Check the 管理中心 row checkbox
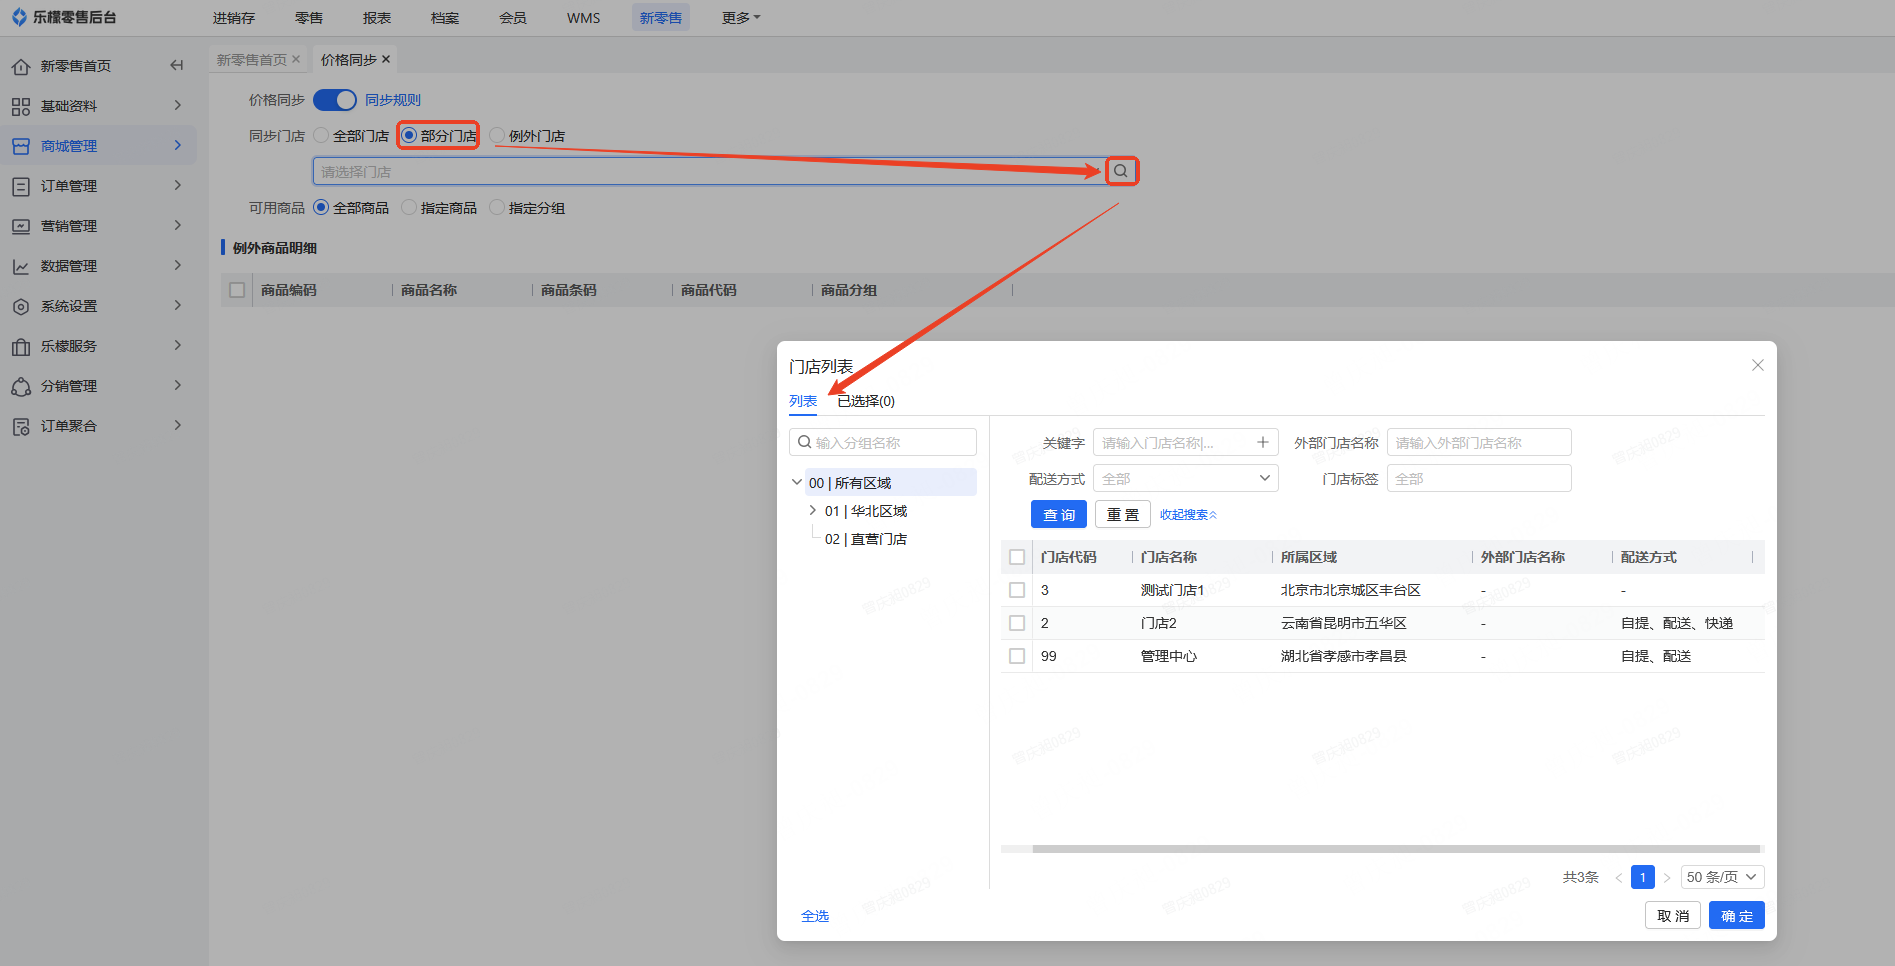1895x966 pixels. [1017, 656]
